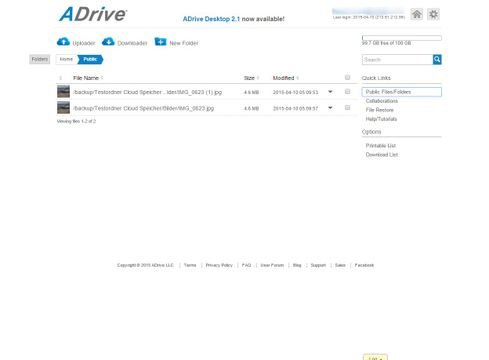Sort by Size column
Image resolution: width=489 pixels, height=360 pixels.
pos(251,78)
